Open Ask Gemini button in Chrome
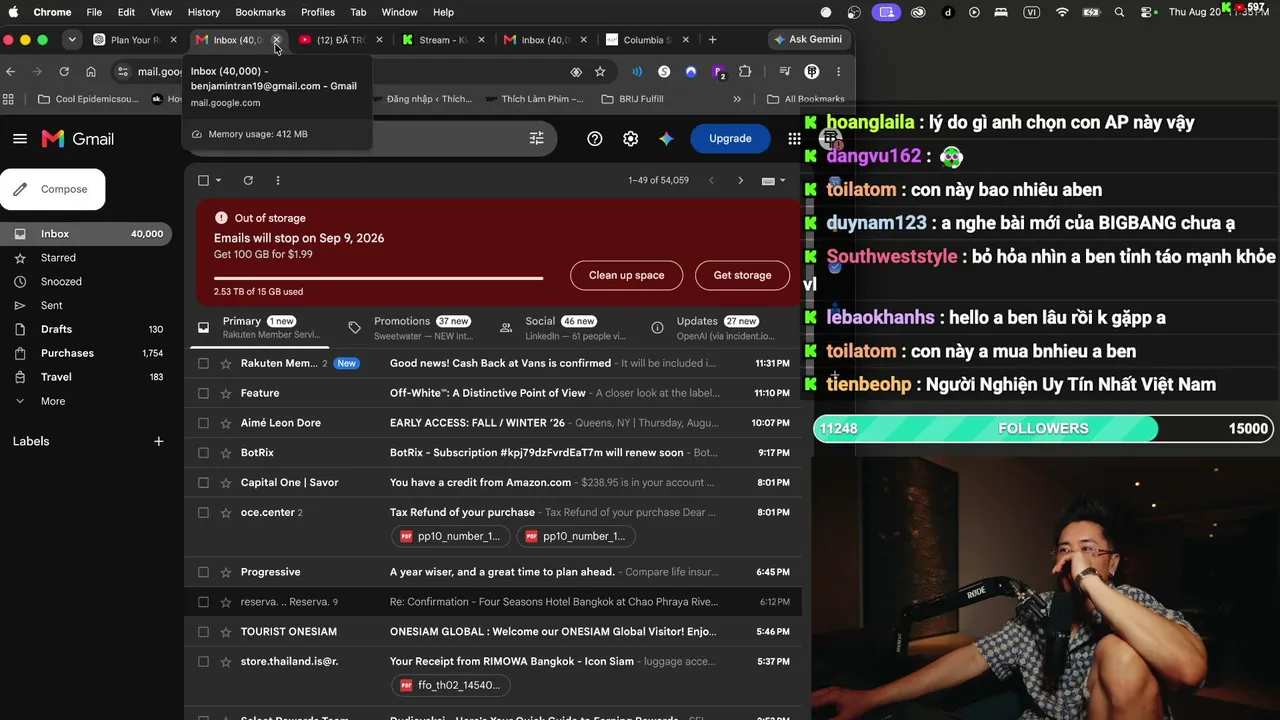The height and width of the screenshot is (720, 1280). click(x=808, y=40)
